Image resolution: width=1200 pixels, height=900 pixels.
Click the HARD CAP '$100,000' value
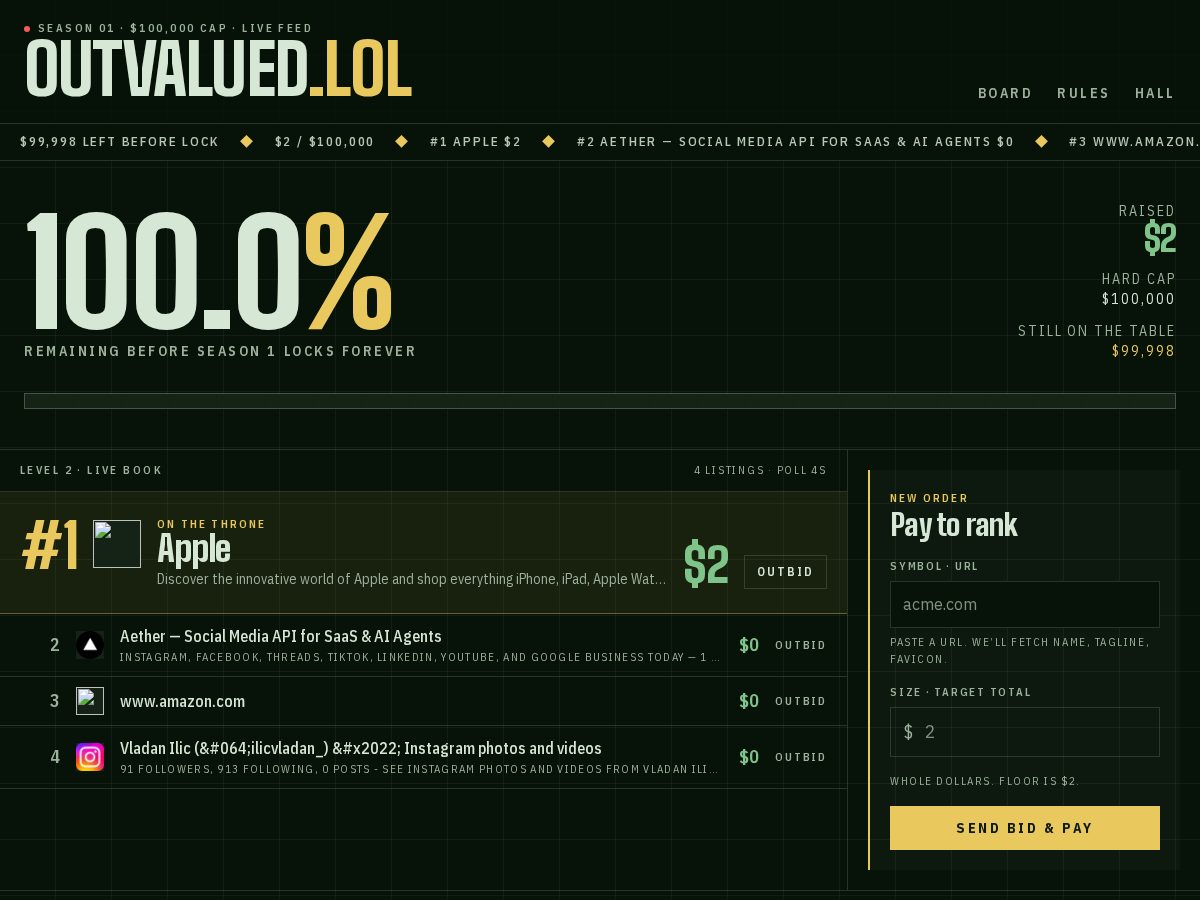pos(1139,299)
